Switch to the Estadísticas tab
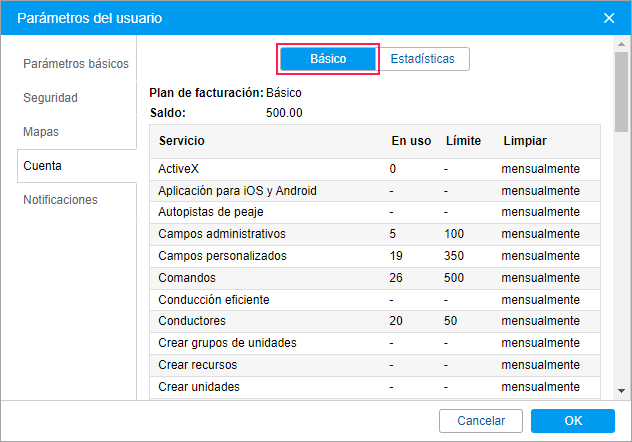 coord(422,59)
